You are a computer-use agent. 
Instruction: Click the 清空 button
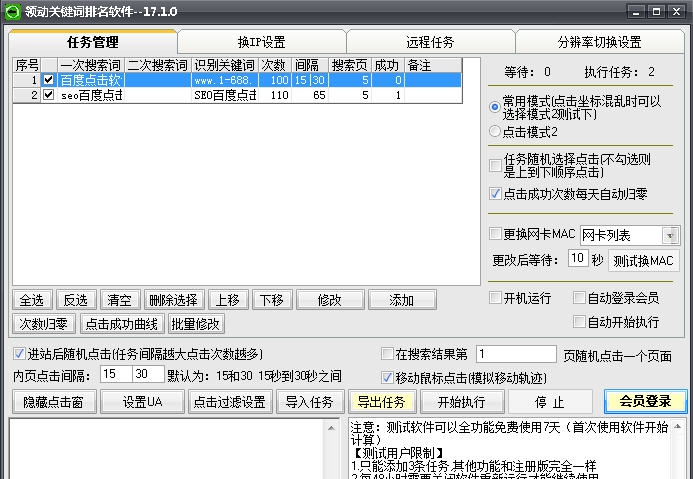(x=120, y=300)
